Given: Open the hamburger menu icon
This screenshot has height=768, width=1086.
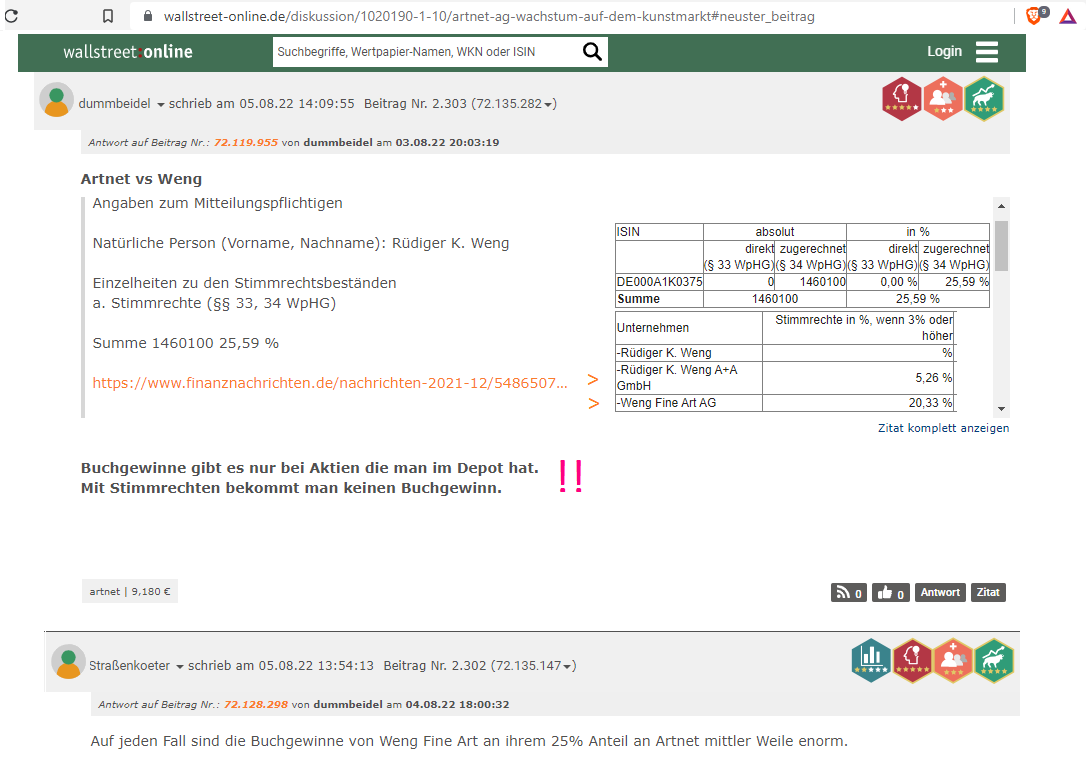Looking at the screenshot, I should 987,52.
